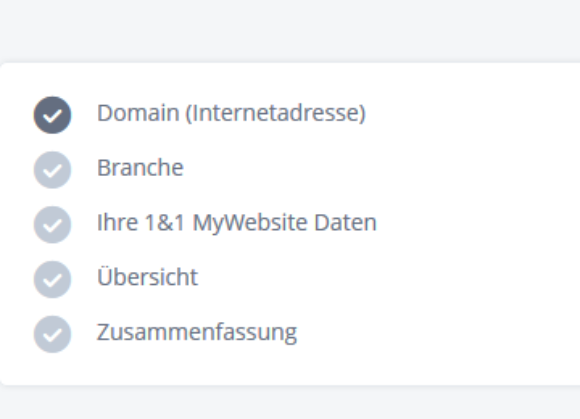Click the dark checkmark circle beside Domain
The width and height of the screenshot is (580, 419).
pos(53,115)
